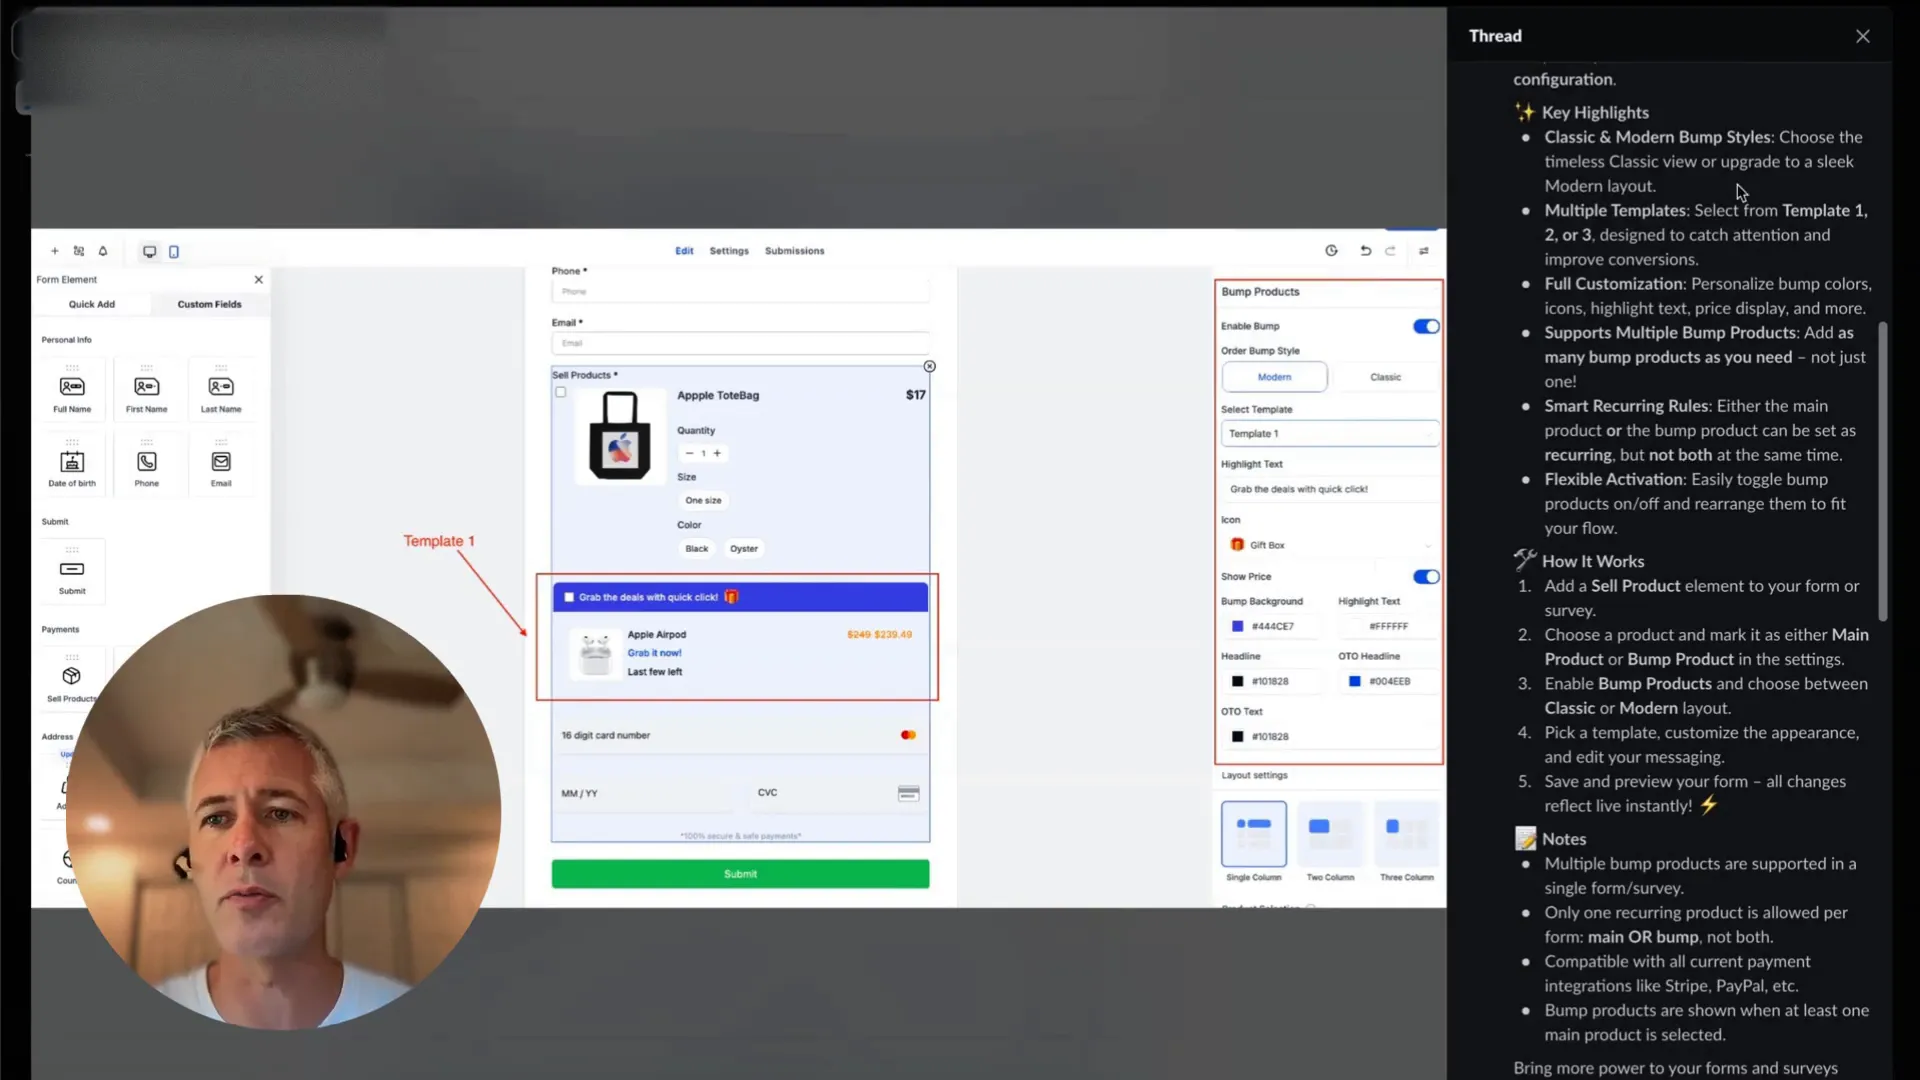The width and height of the screenshot is (1920, 1080).
Task: Select the Classic bump style
Action: point(1385,377)
